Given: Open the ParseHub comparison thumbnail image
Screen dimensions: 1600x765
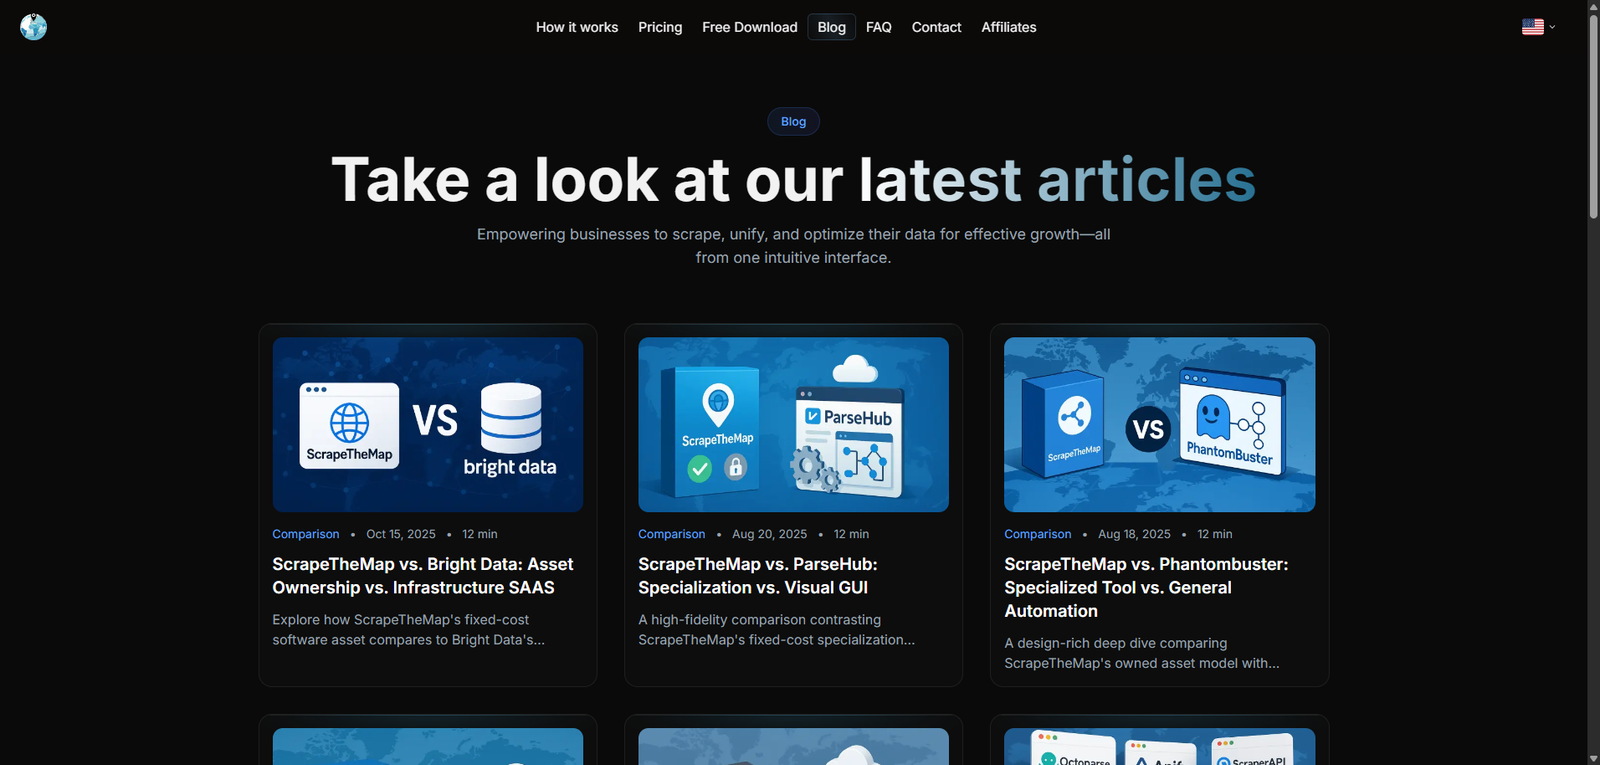Looking at the screenshot, I should pos(793,424).
